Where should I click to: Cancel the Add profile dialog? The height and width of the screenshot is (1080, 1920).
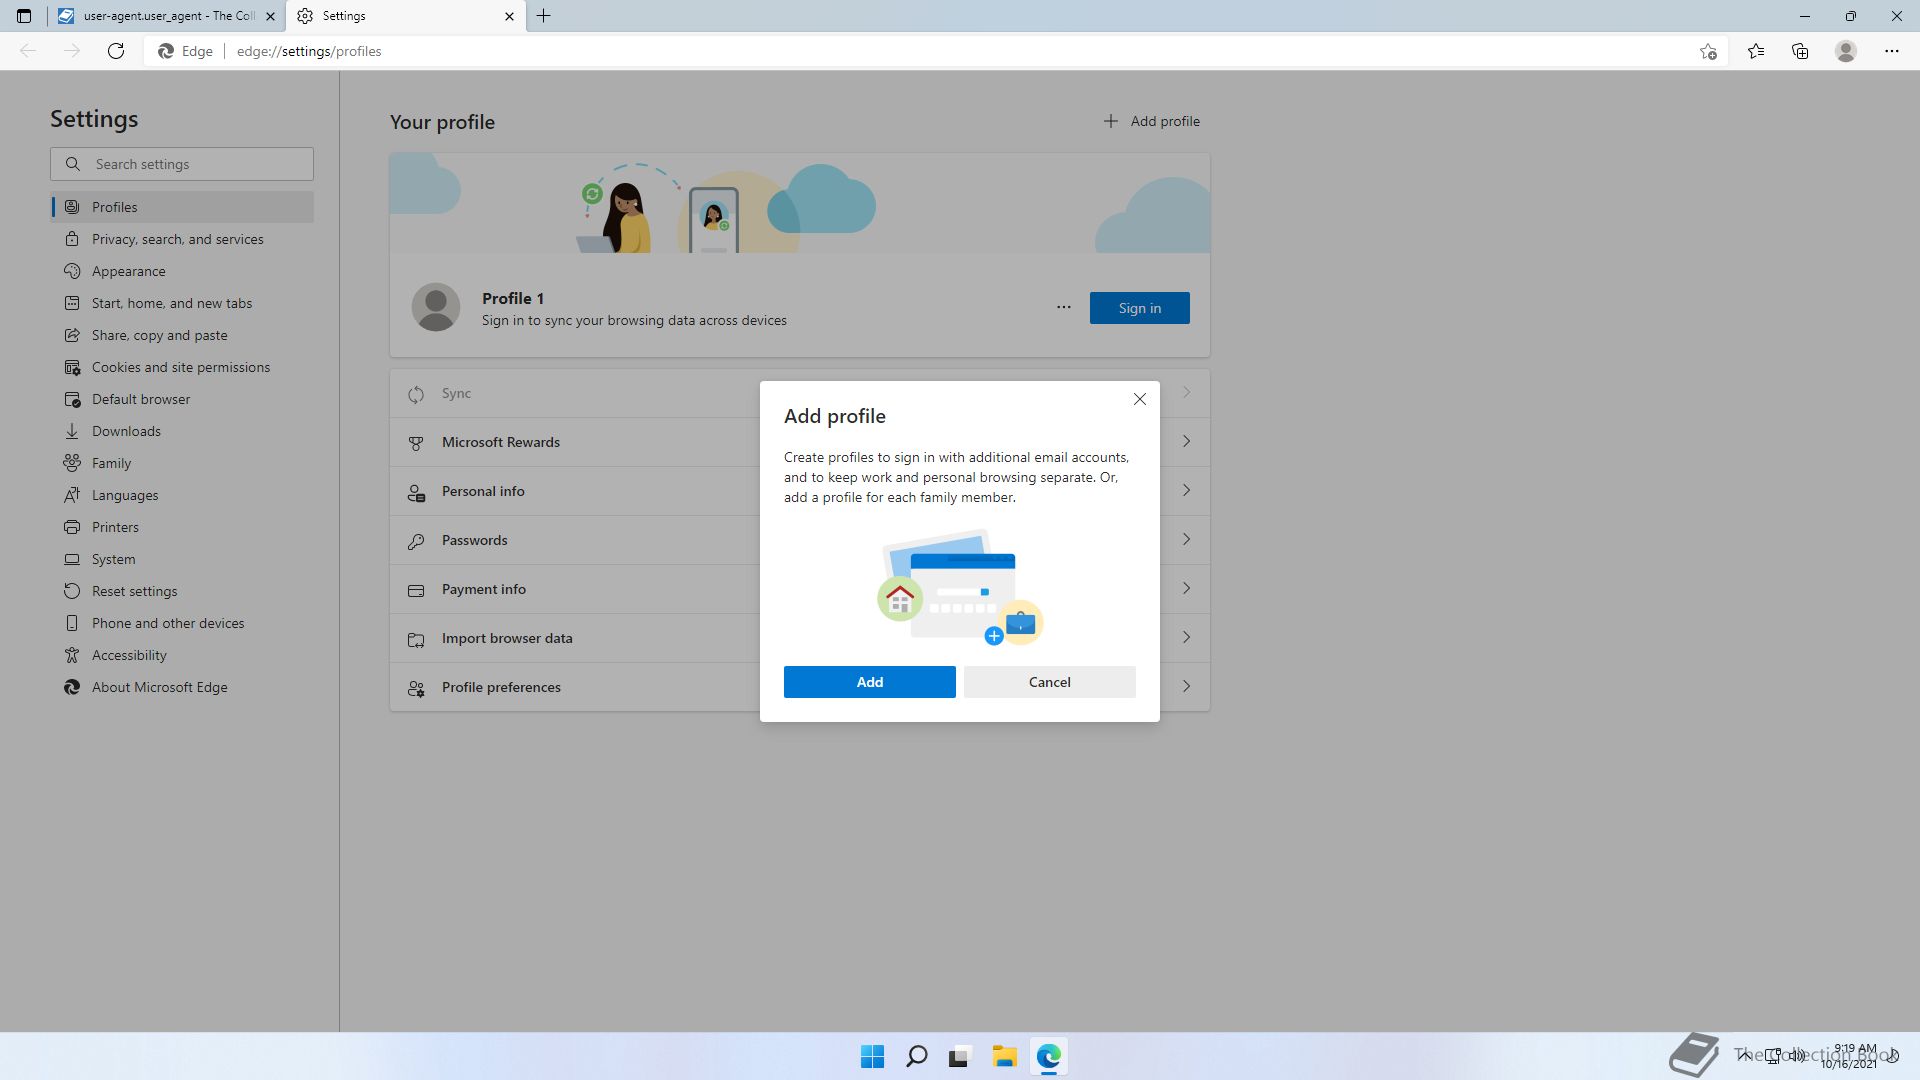pyautogui.click(x=1049, y=682)
